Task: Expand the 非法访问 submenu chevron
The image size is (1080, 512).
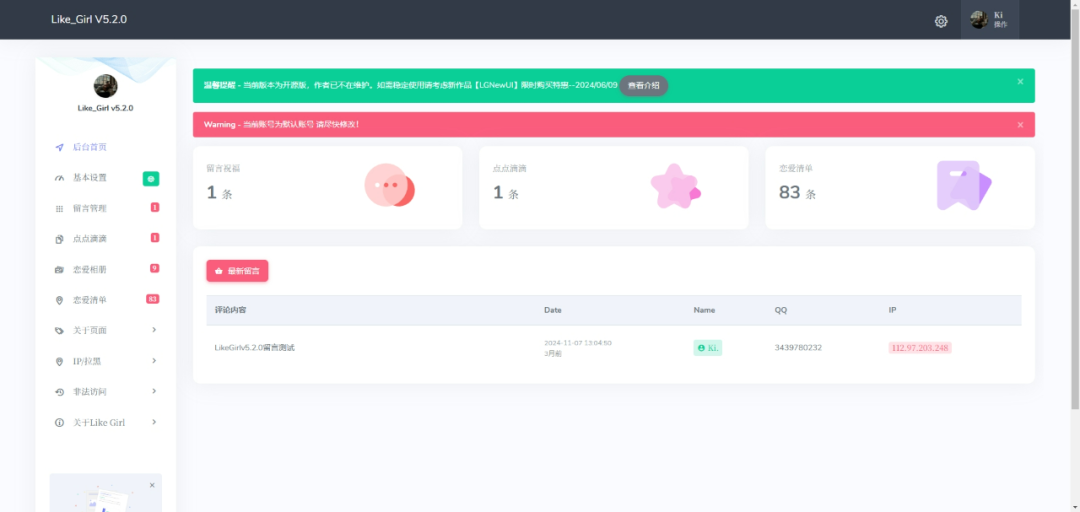Action: click(154, 391)
